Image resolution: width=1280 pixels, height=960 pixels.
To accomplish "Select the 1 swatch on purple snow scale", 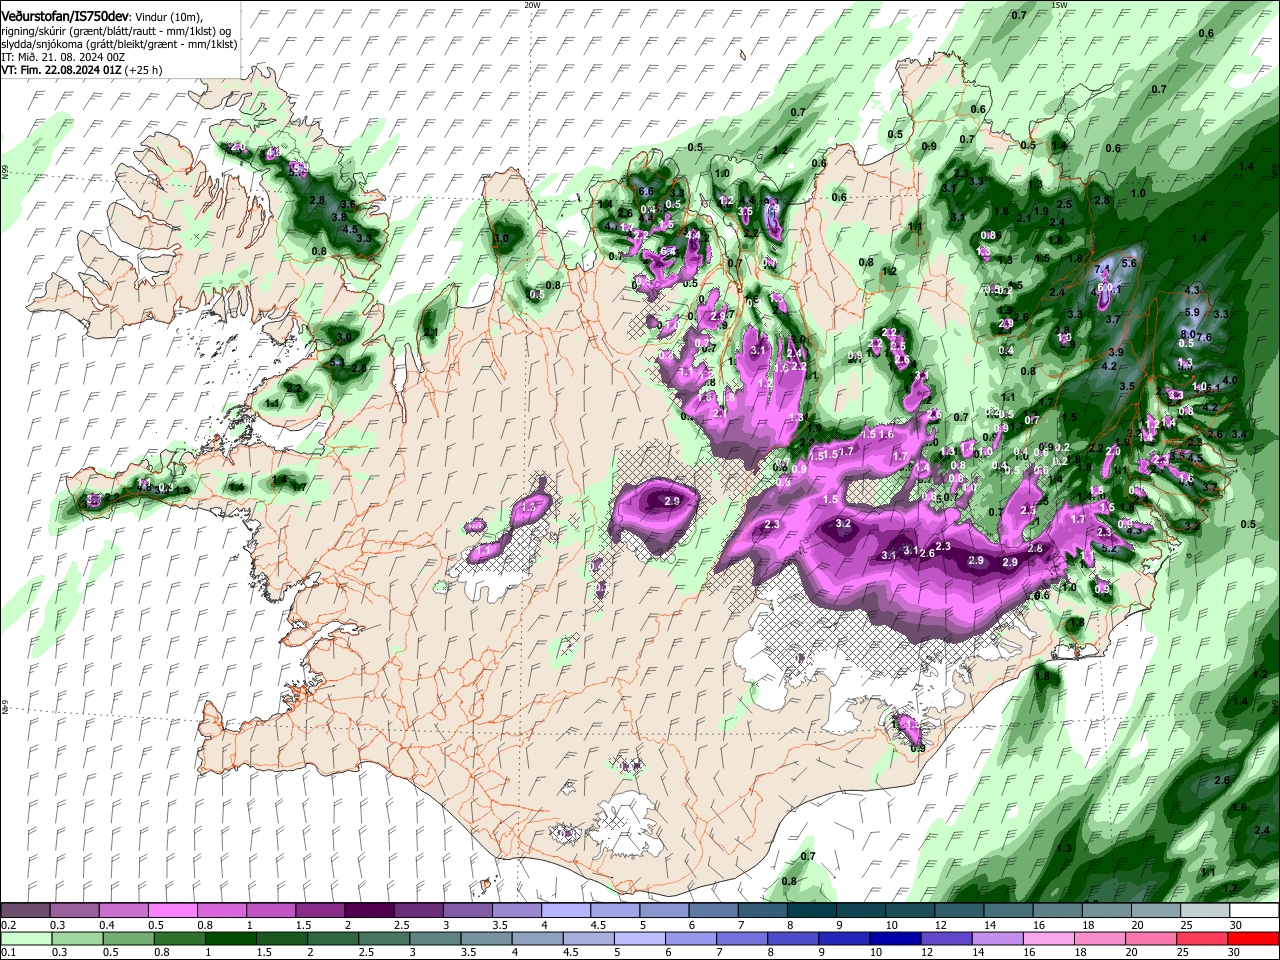I will (x=270, y=911).
